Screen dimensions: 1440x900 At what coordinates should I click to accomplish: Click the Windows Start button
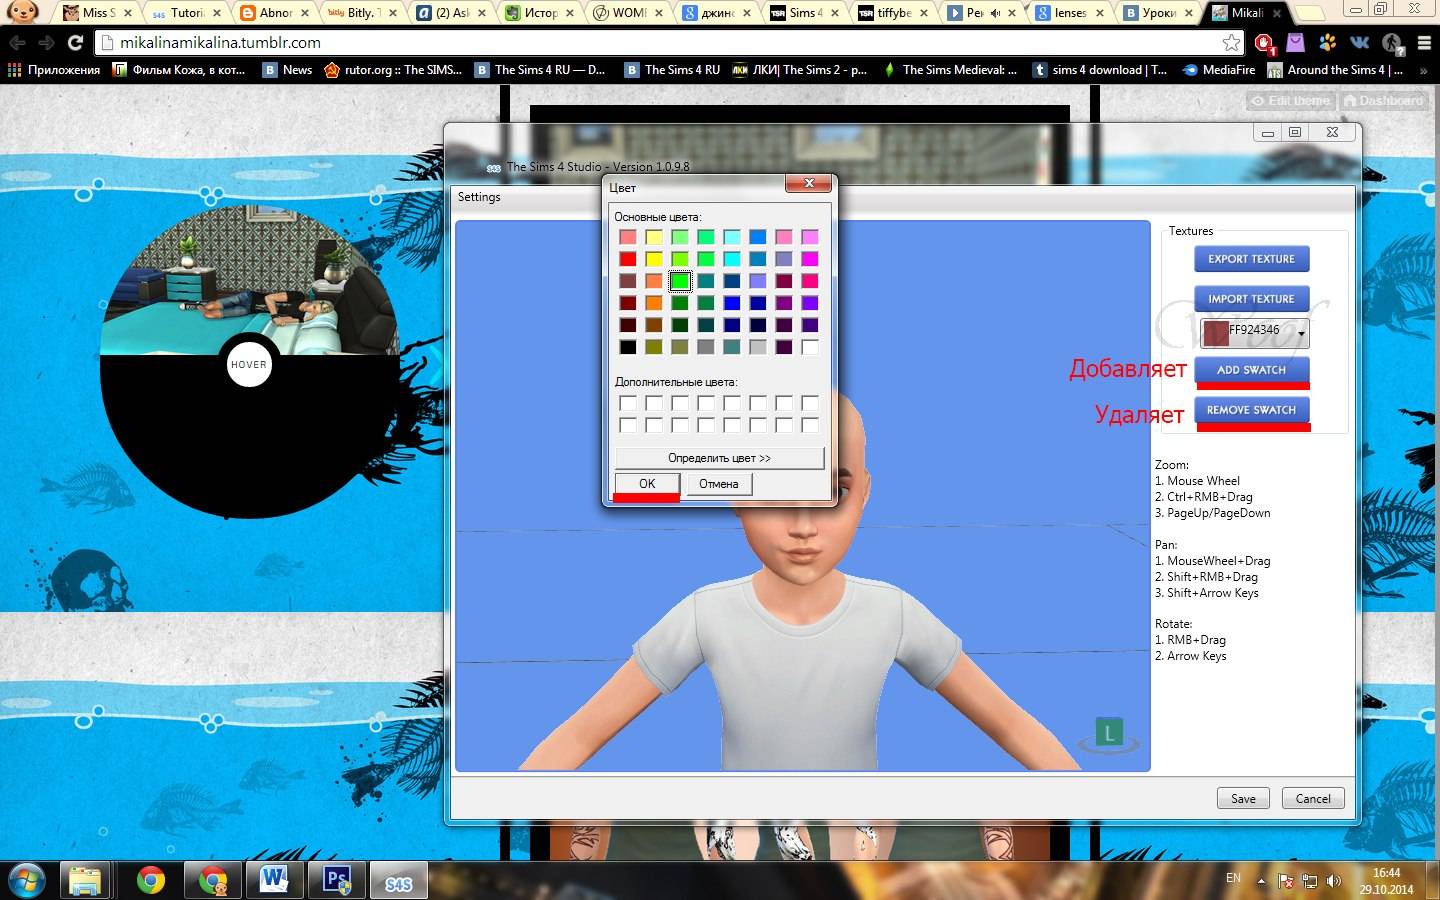(x=27, y=880)
